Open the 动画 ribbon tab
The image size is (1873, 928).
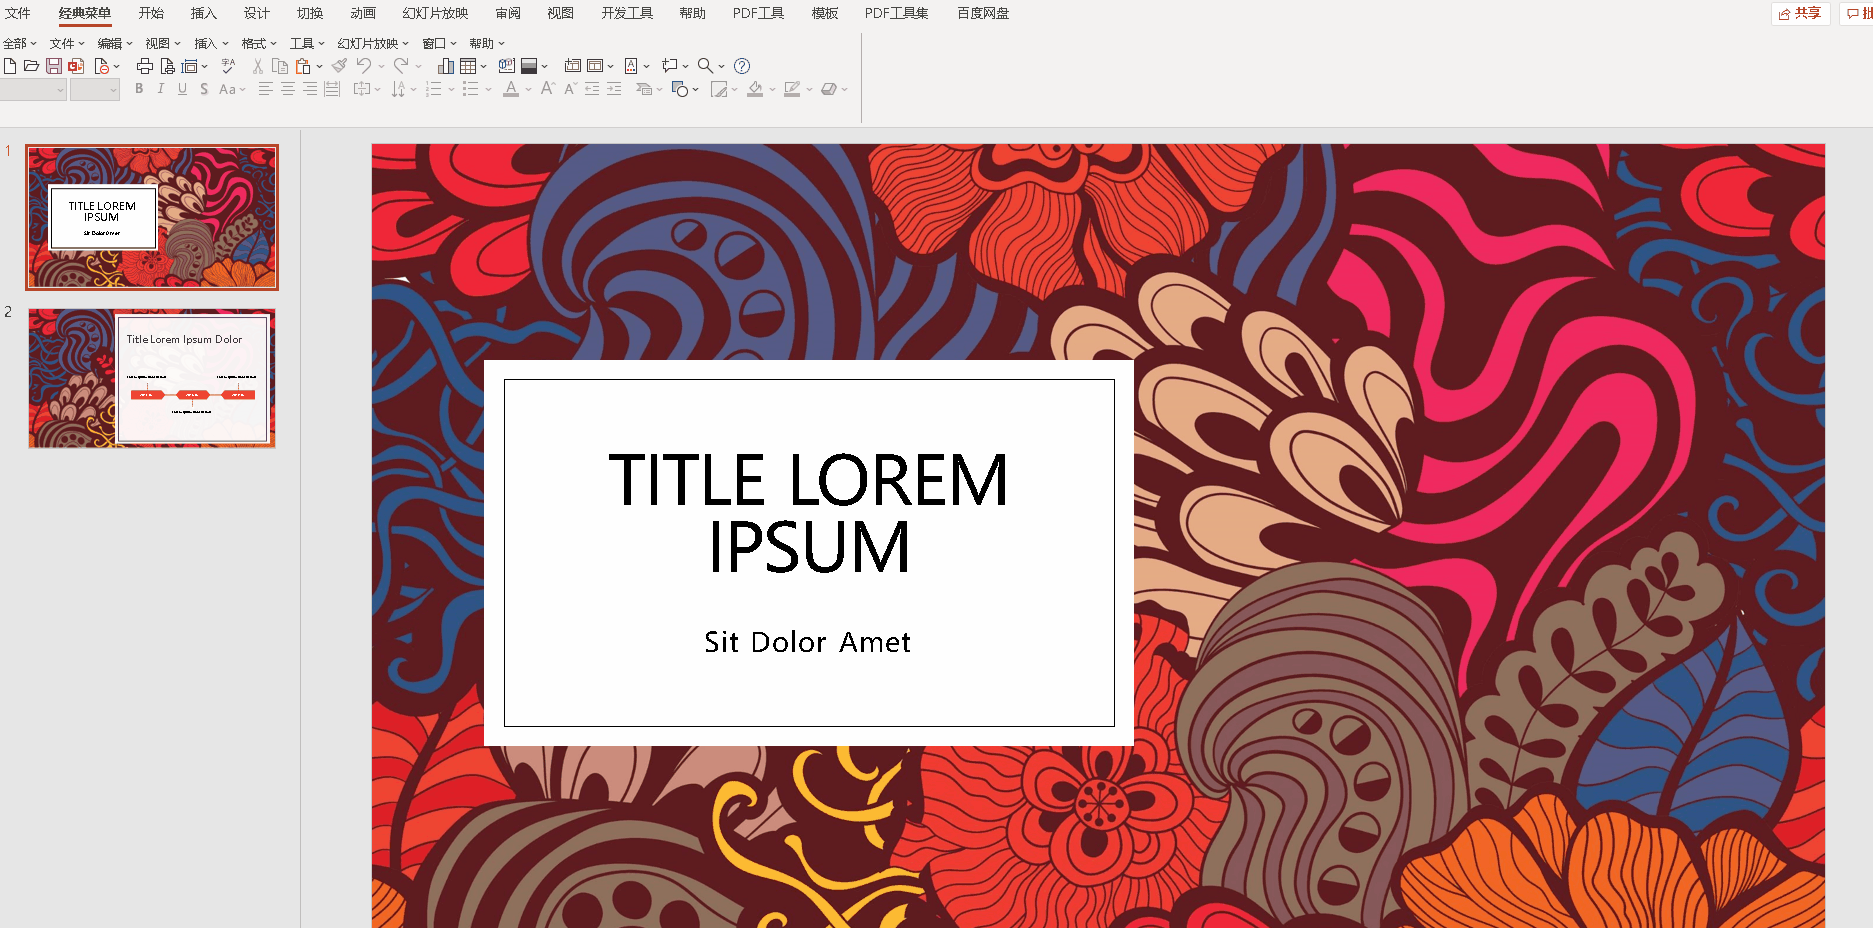point(363,13)
